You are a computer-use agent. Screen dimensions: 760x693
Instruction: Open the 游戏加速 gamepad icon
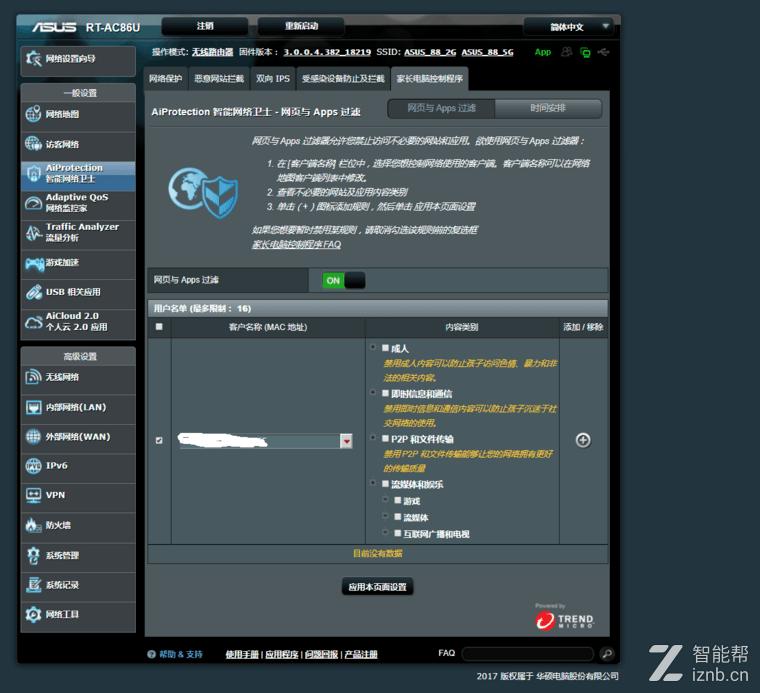34,263
